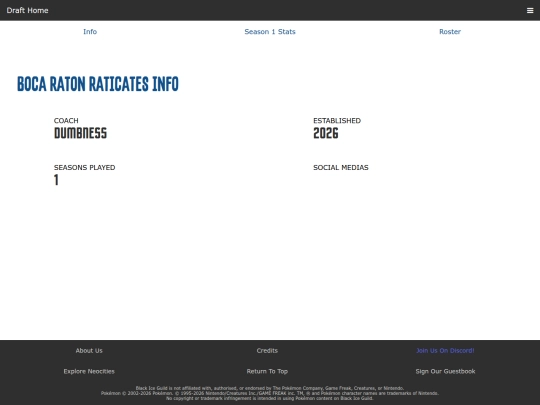Click the Seasons Played label
The image size is (540, 405).
point(84,167)
